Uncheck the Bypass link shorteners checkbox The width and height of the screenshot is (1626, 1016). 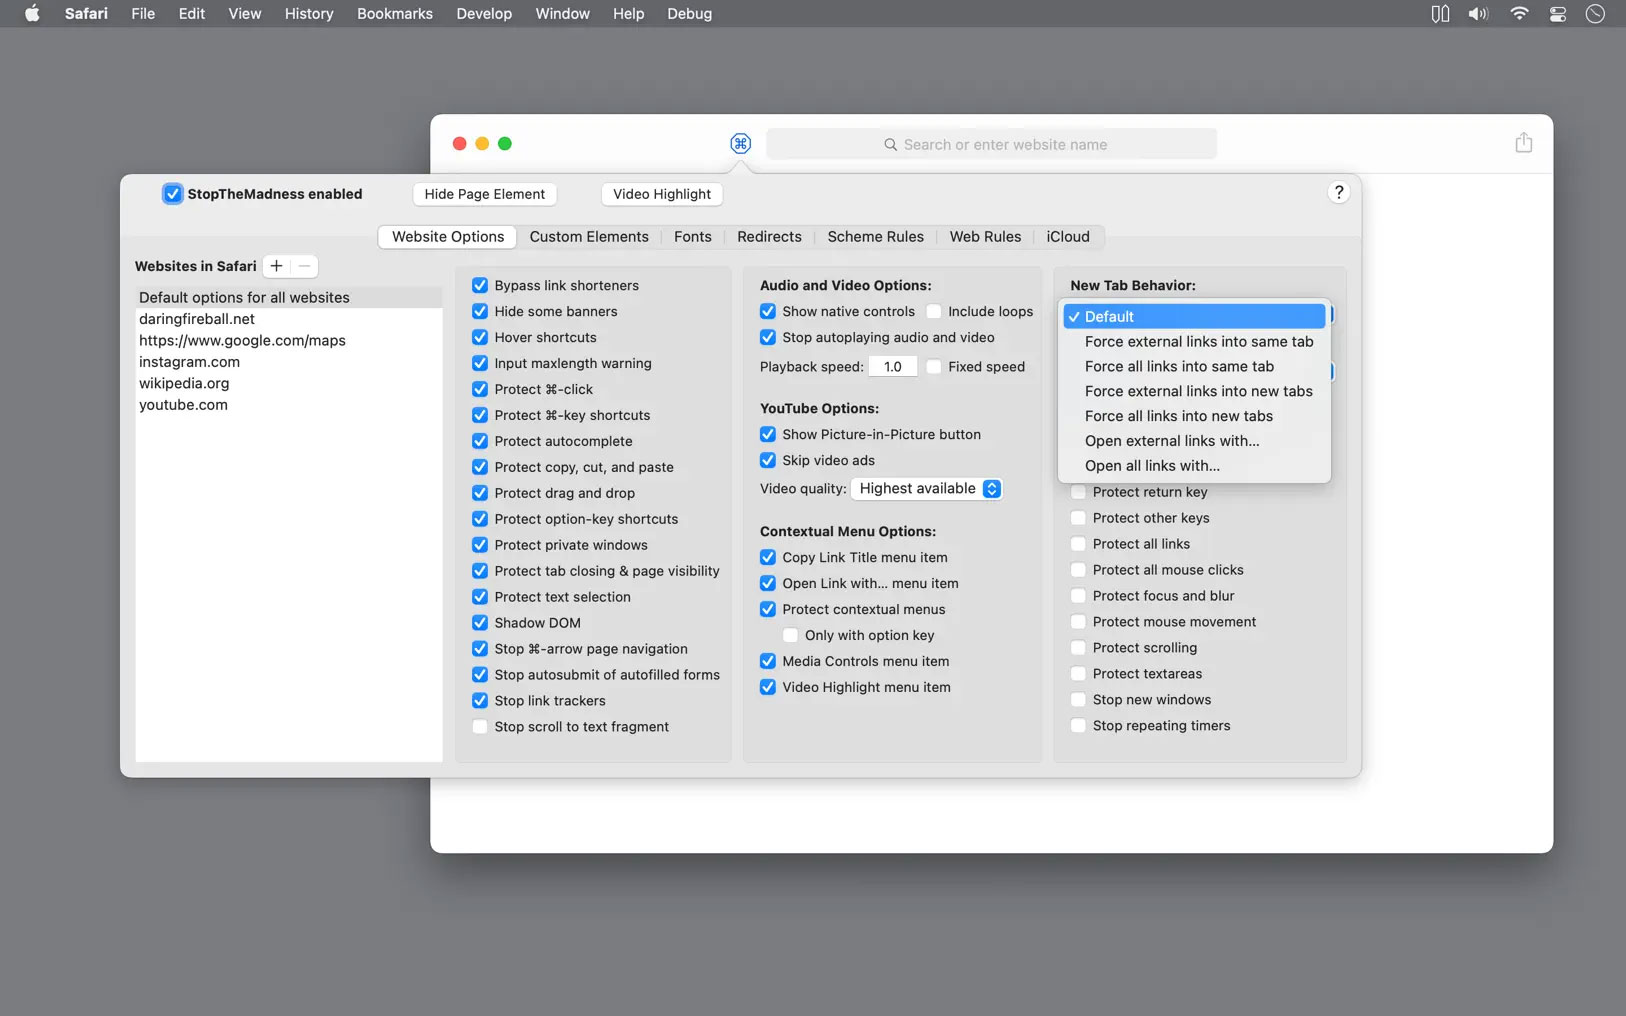coord(479,285)
